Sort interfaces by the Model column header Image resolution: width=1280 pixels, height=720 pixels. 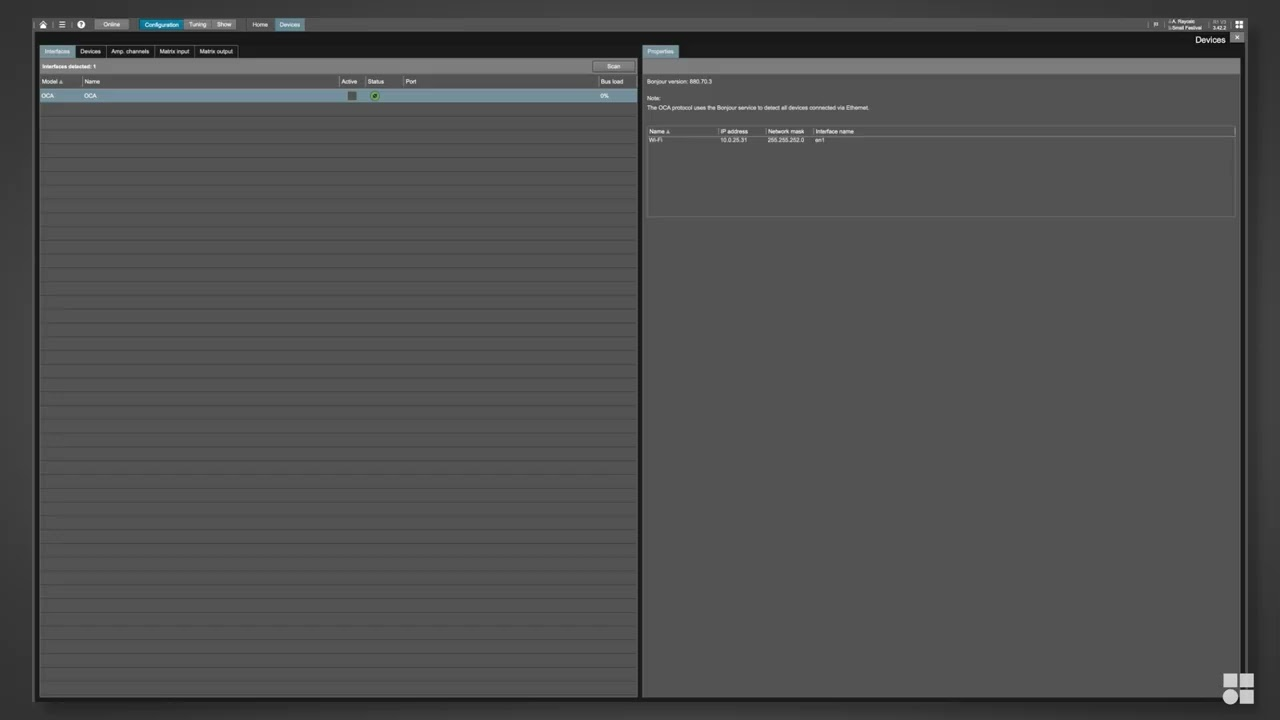(52, 81)
